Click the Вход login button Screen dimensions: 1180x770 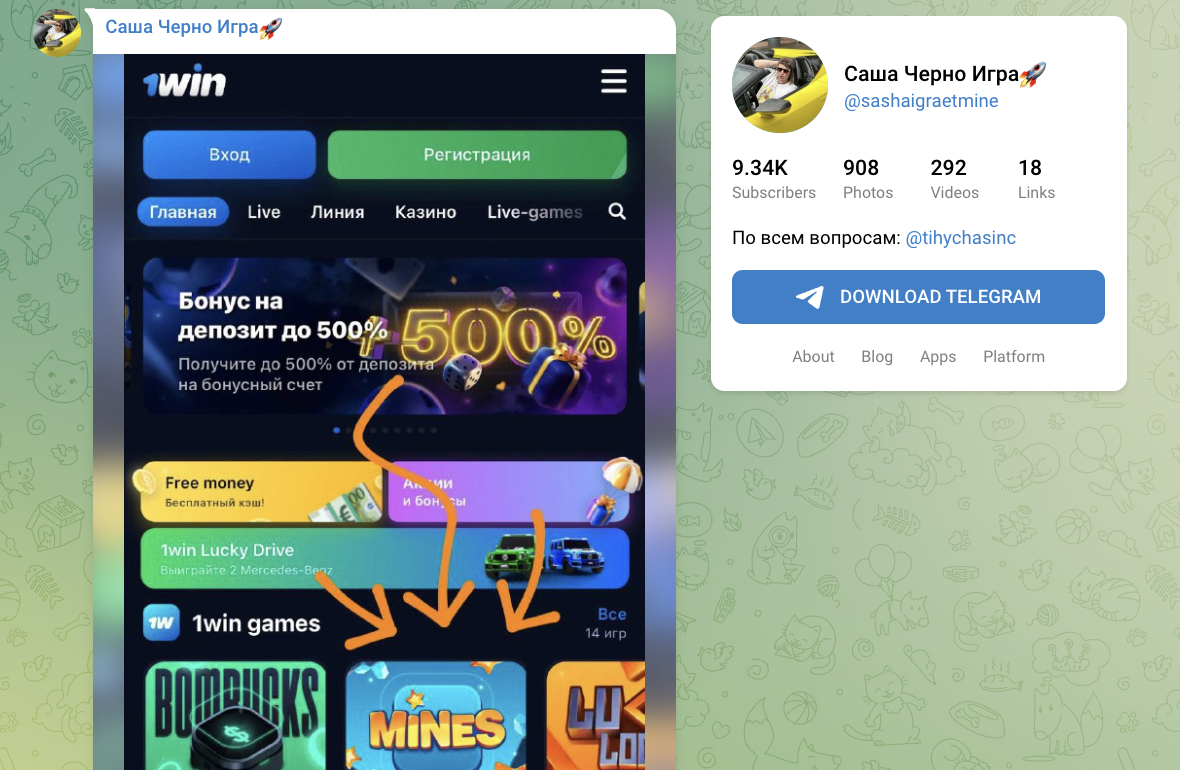[230, 154]
